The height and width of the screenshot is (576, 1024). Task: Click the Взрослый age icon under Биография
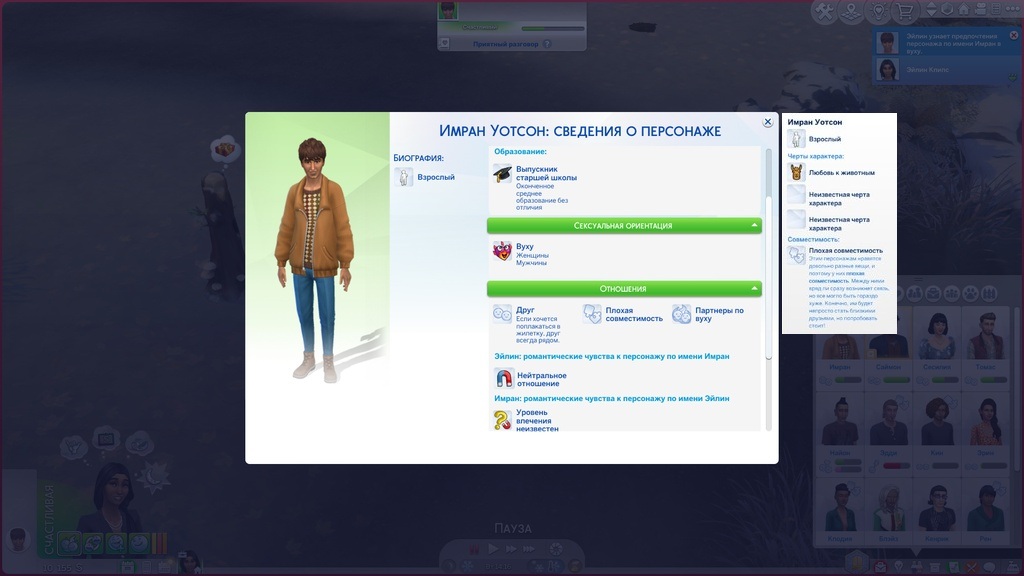click(404, 177)
